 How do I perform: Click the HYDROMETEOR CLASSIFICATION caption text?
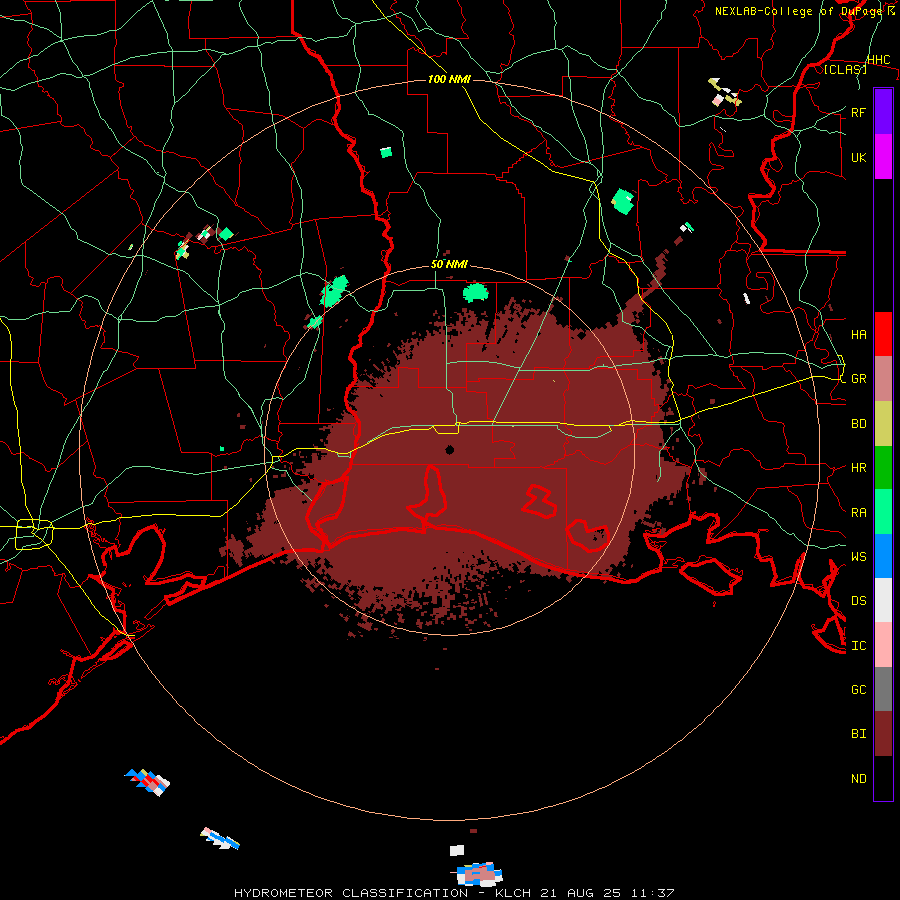(x=351, y=893)
